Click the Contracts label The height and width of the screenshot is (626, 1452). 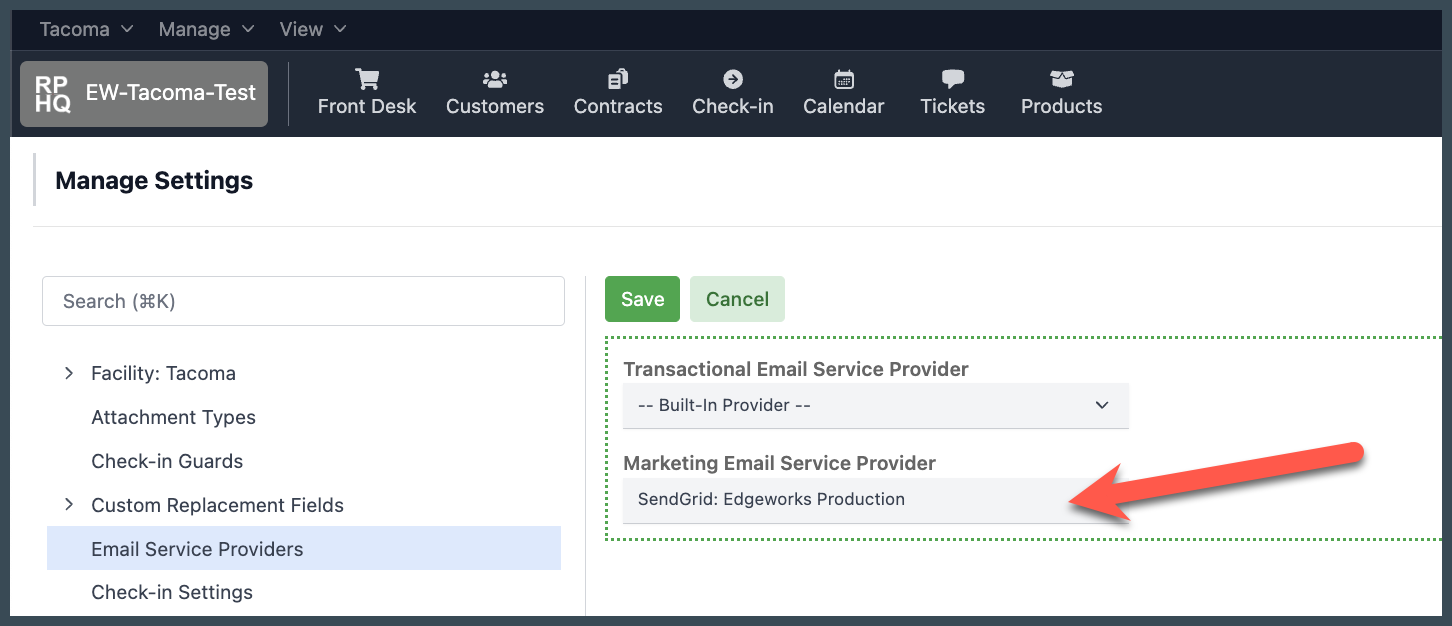click(x=618, y=106)
